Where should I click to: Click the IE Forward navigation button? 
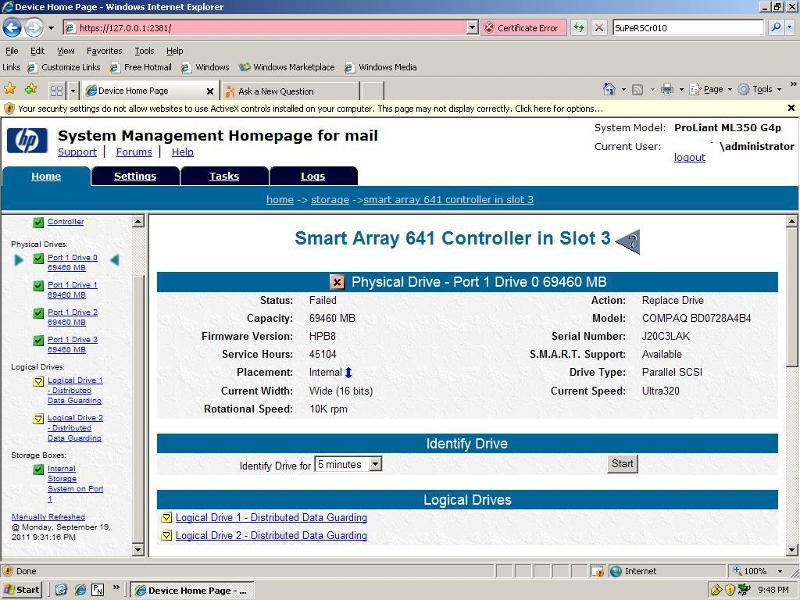click(x=34, y=28)
